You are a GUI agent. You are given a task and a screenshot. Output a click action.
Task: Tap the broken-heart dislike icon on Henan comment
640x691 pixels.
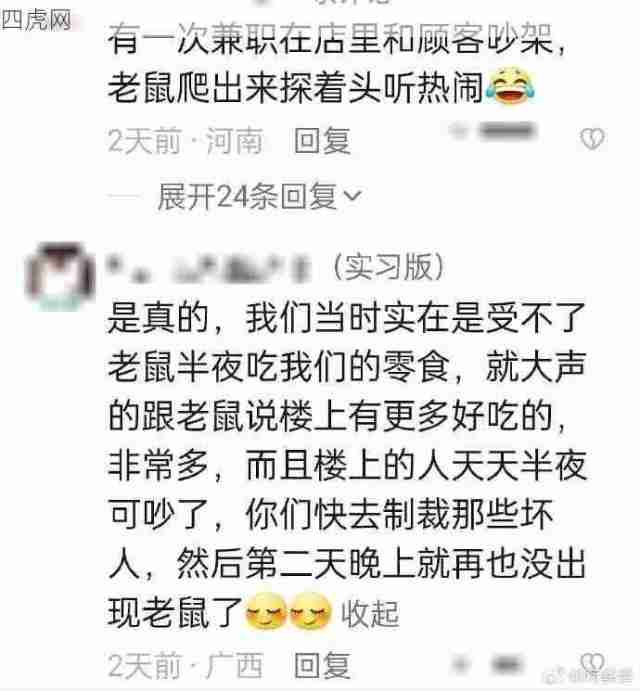[592, 139]
